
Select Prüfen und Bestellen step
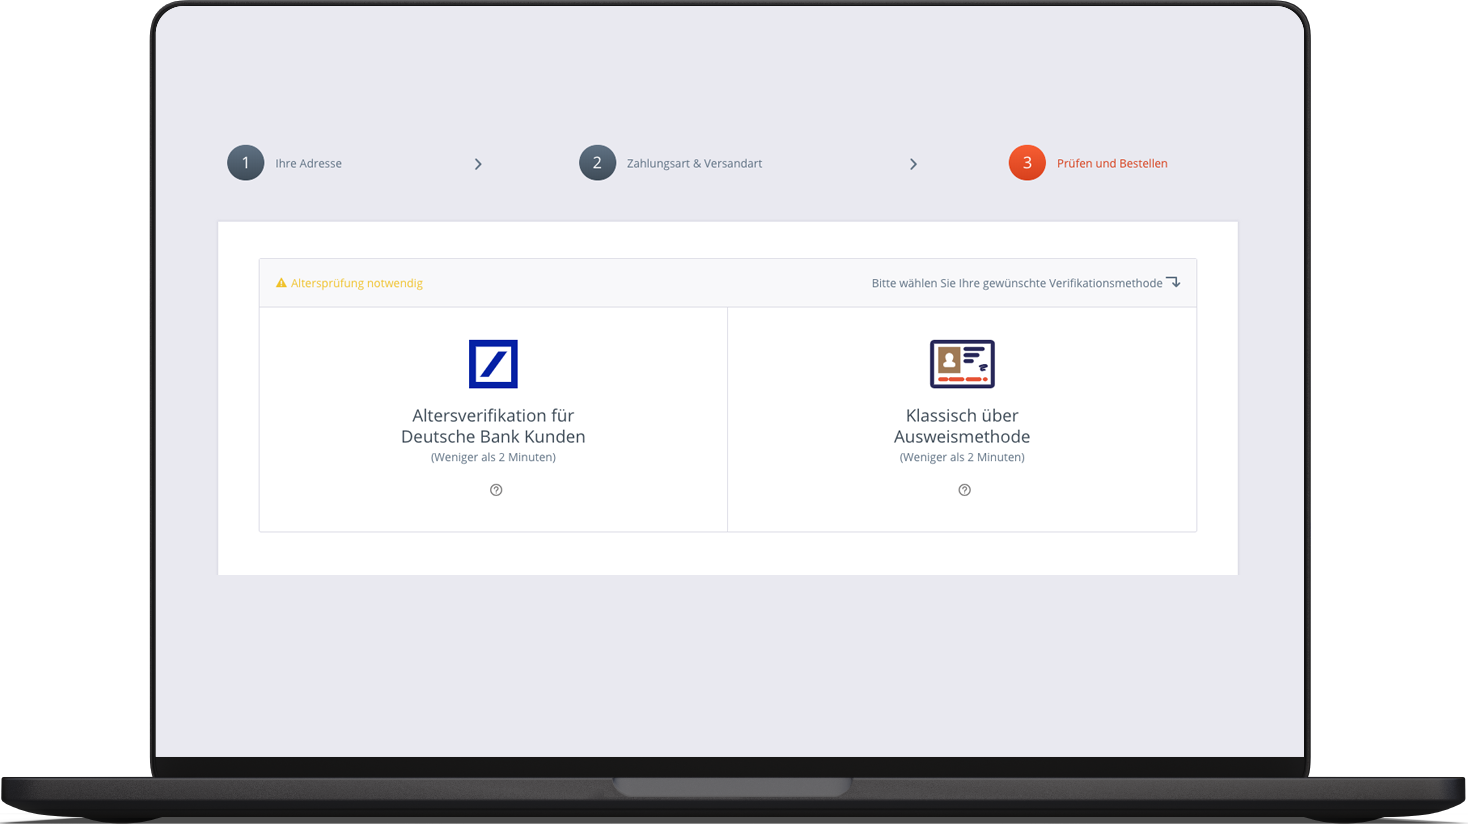click(1112, 163)
